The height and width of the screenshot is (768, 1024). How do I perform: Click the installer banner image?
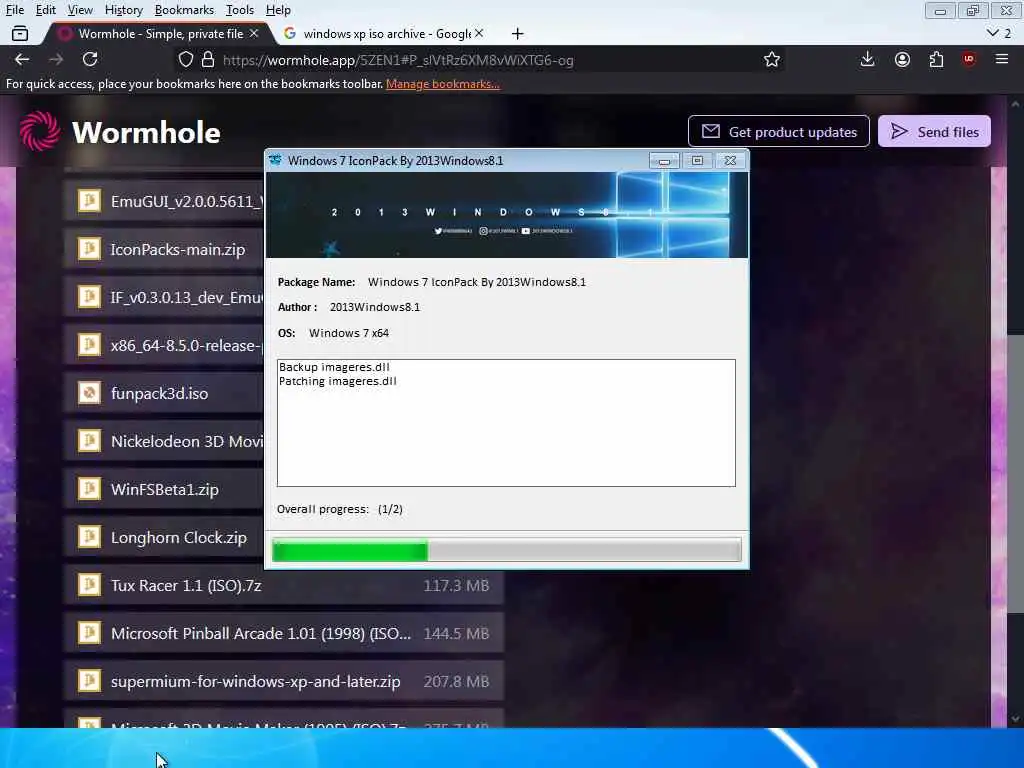506,215
